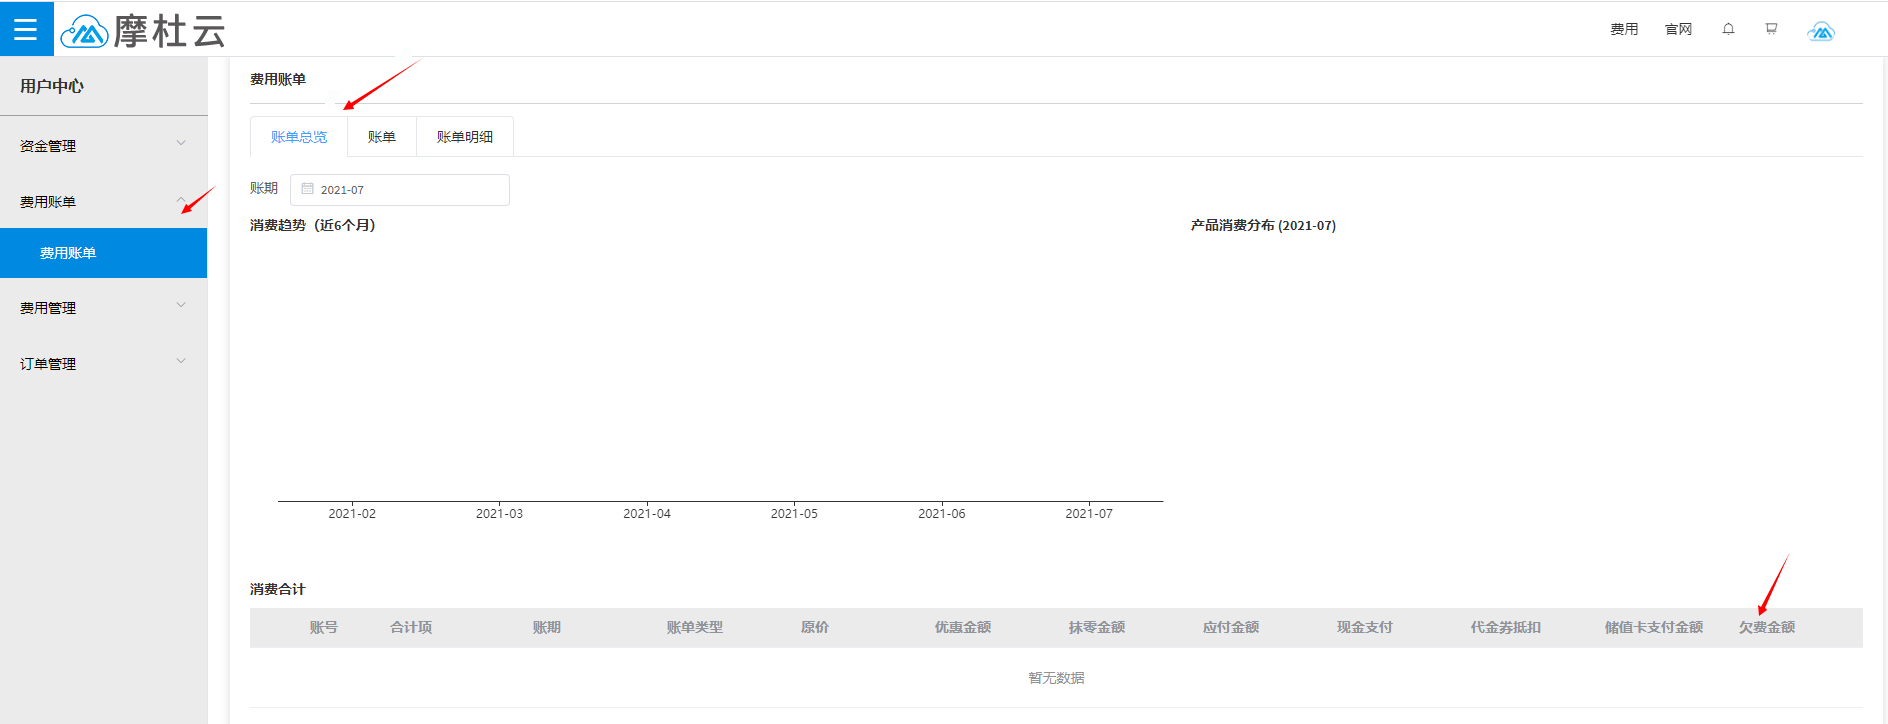The width and height of the screenshot is (1888, 724).
Task: Switch to the 账单 tab
Action: 381,137
